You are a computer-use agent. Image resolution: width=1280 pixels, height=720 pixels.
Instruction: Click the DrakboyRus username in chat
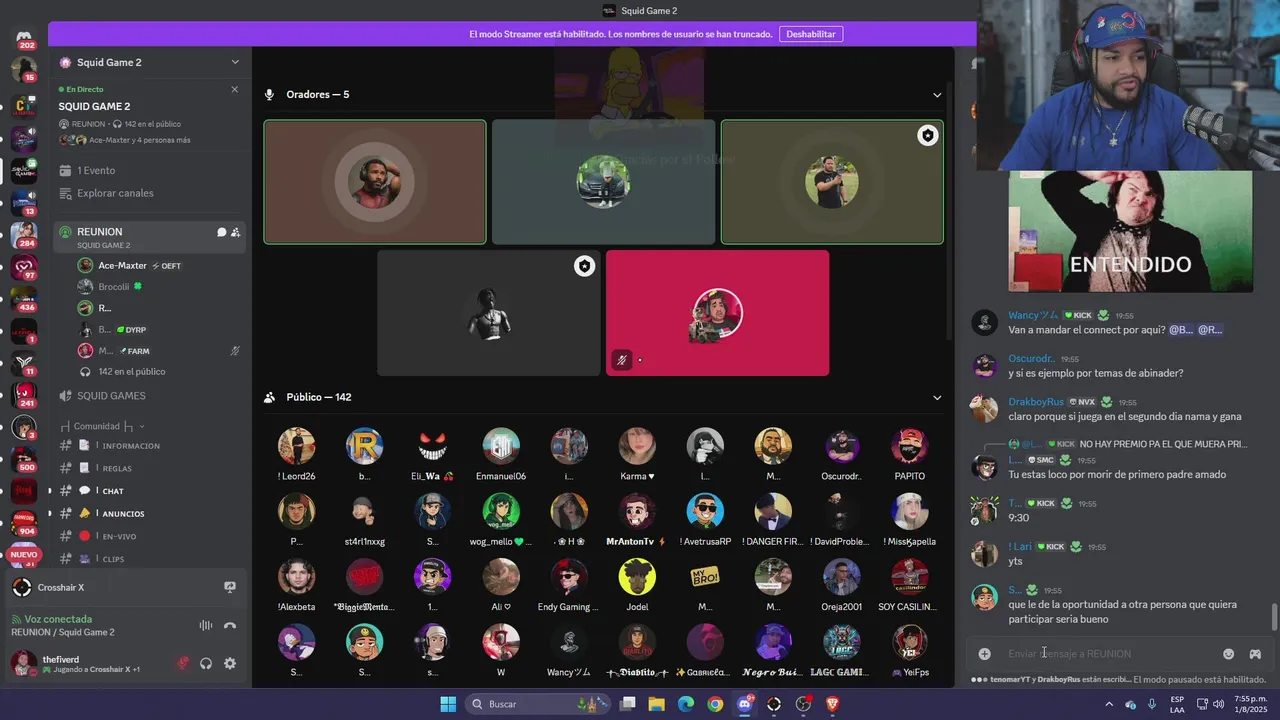pyautogui.click(x=1036, y=402)
